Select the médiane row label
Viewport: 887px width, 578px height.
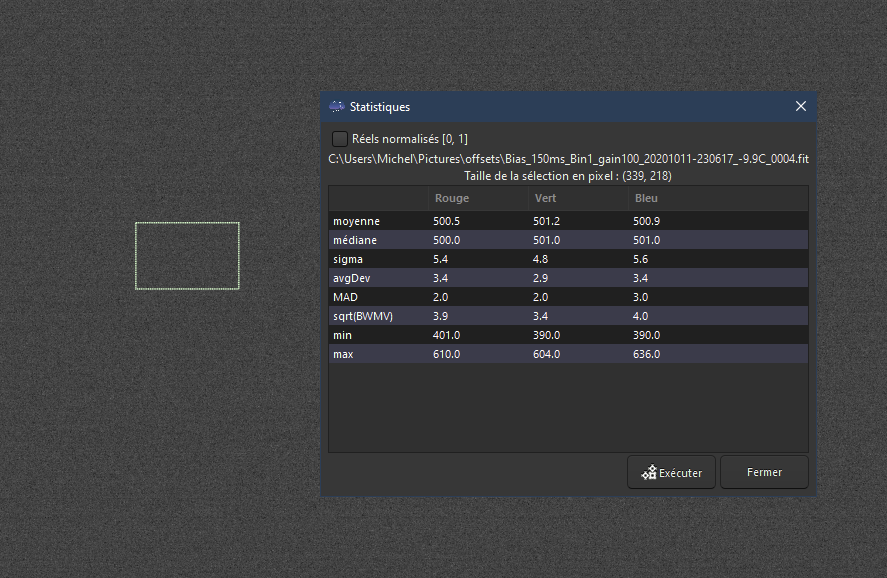coord(355,240)
